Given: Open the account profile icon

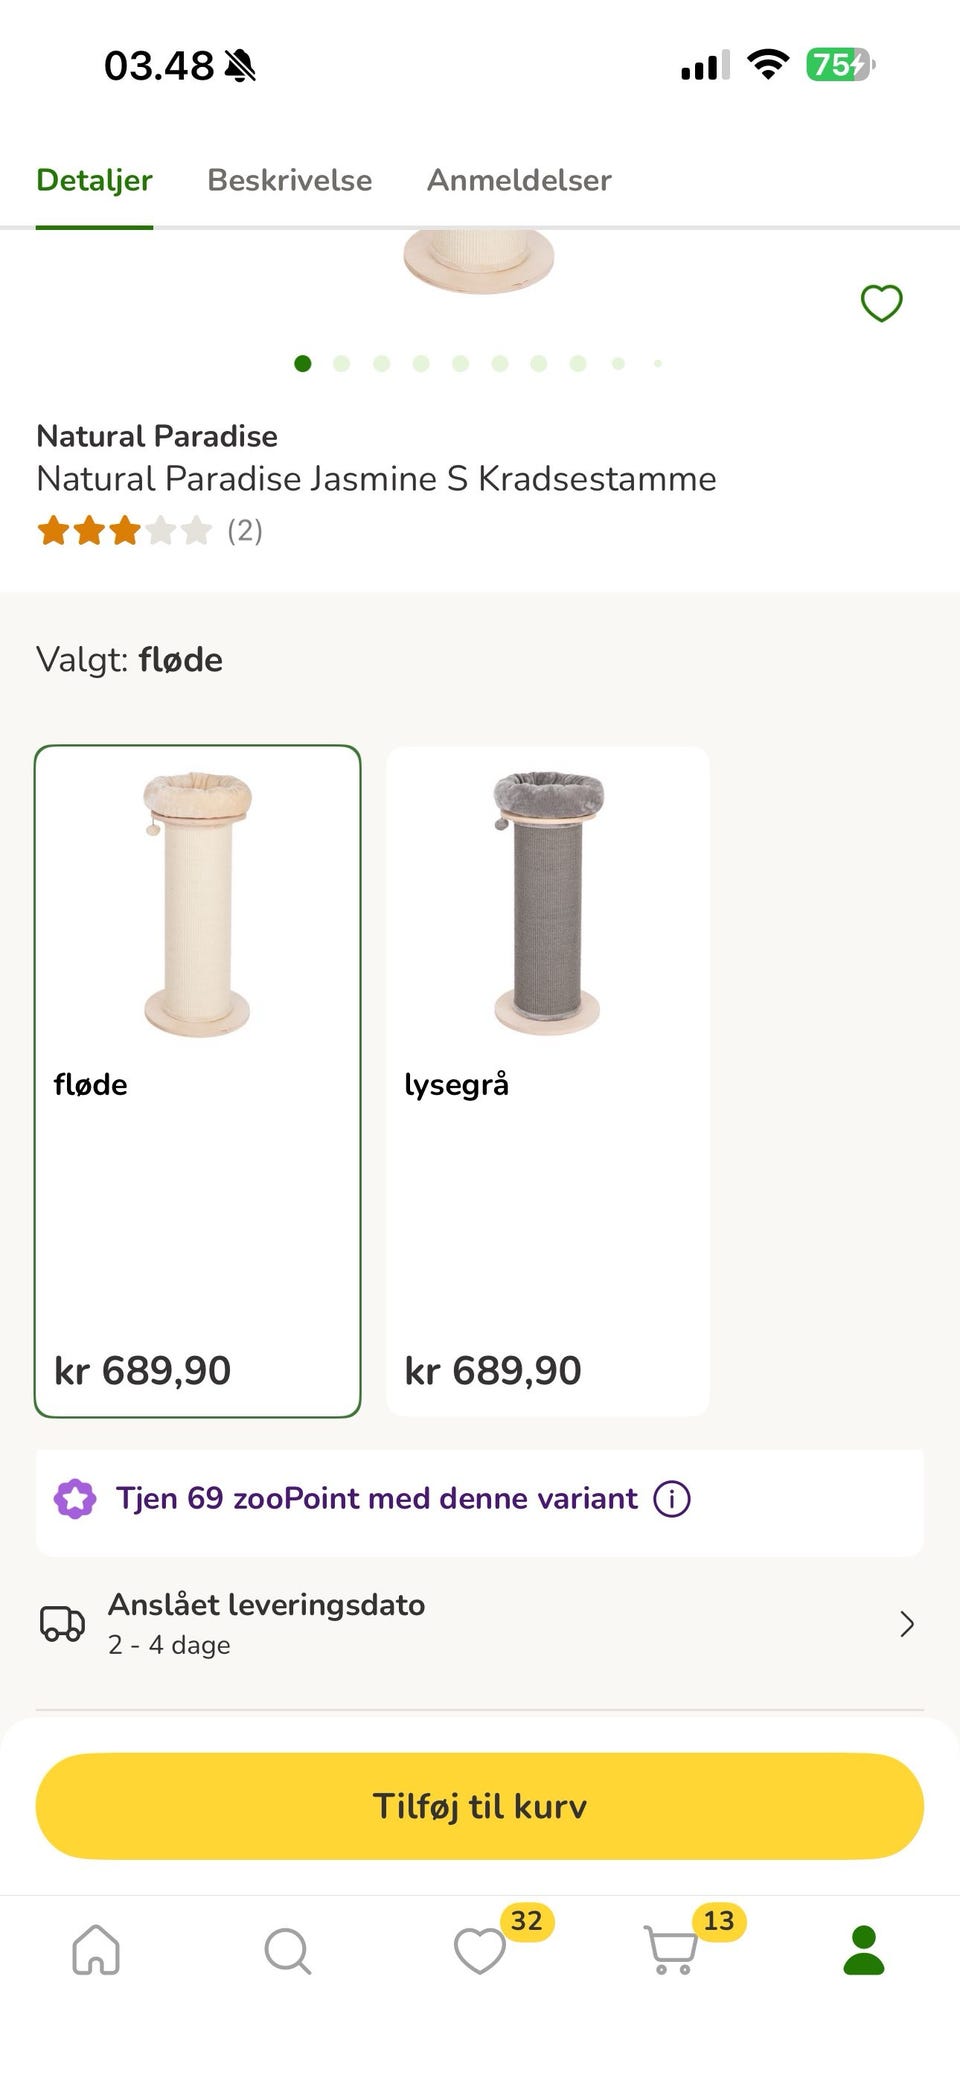Looking at the screenshot, I should pos(864,1950).
